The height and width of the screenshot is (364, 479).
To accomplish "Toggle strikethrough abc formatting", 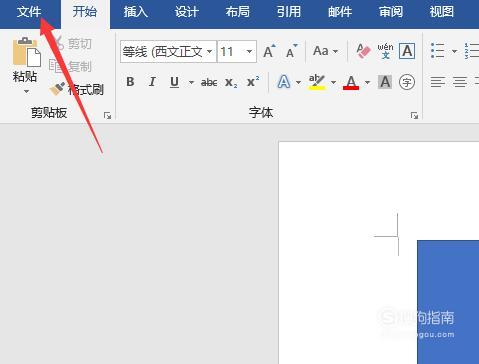I will click(x=209, y=82).
